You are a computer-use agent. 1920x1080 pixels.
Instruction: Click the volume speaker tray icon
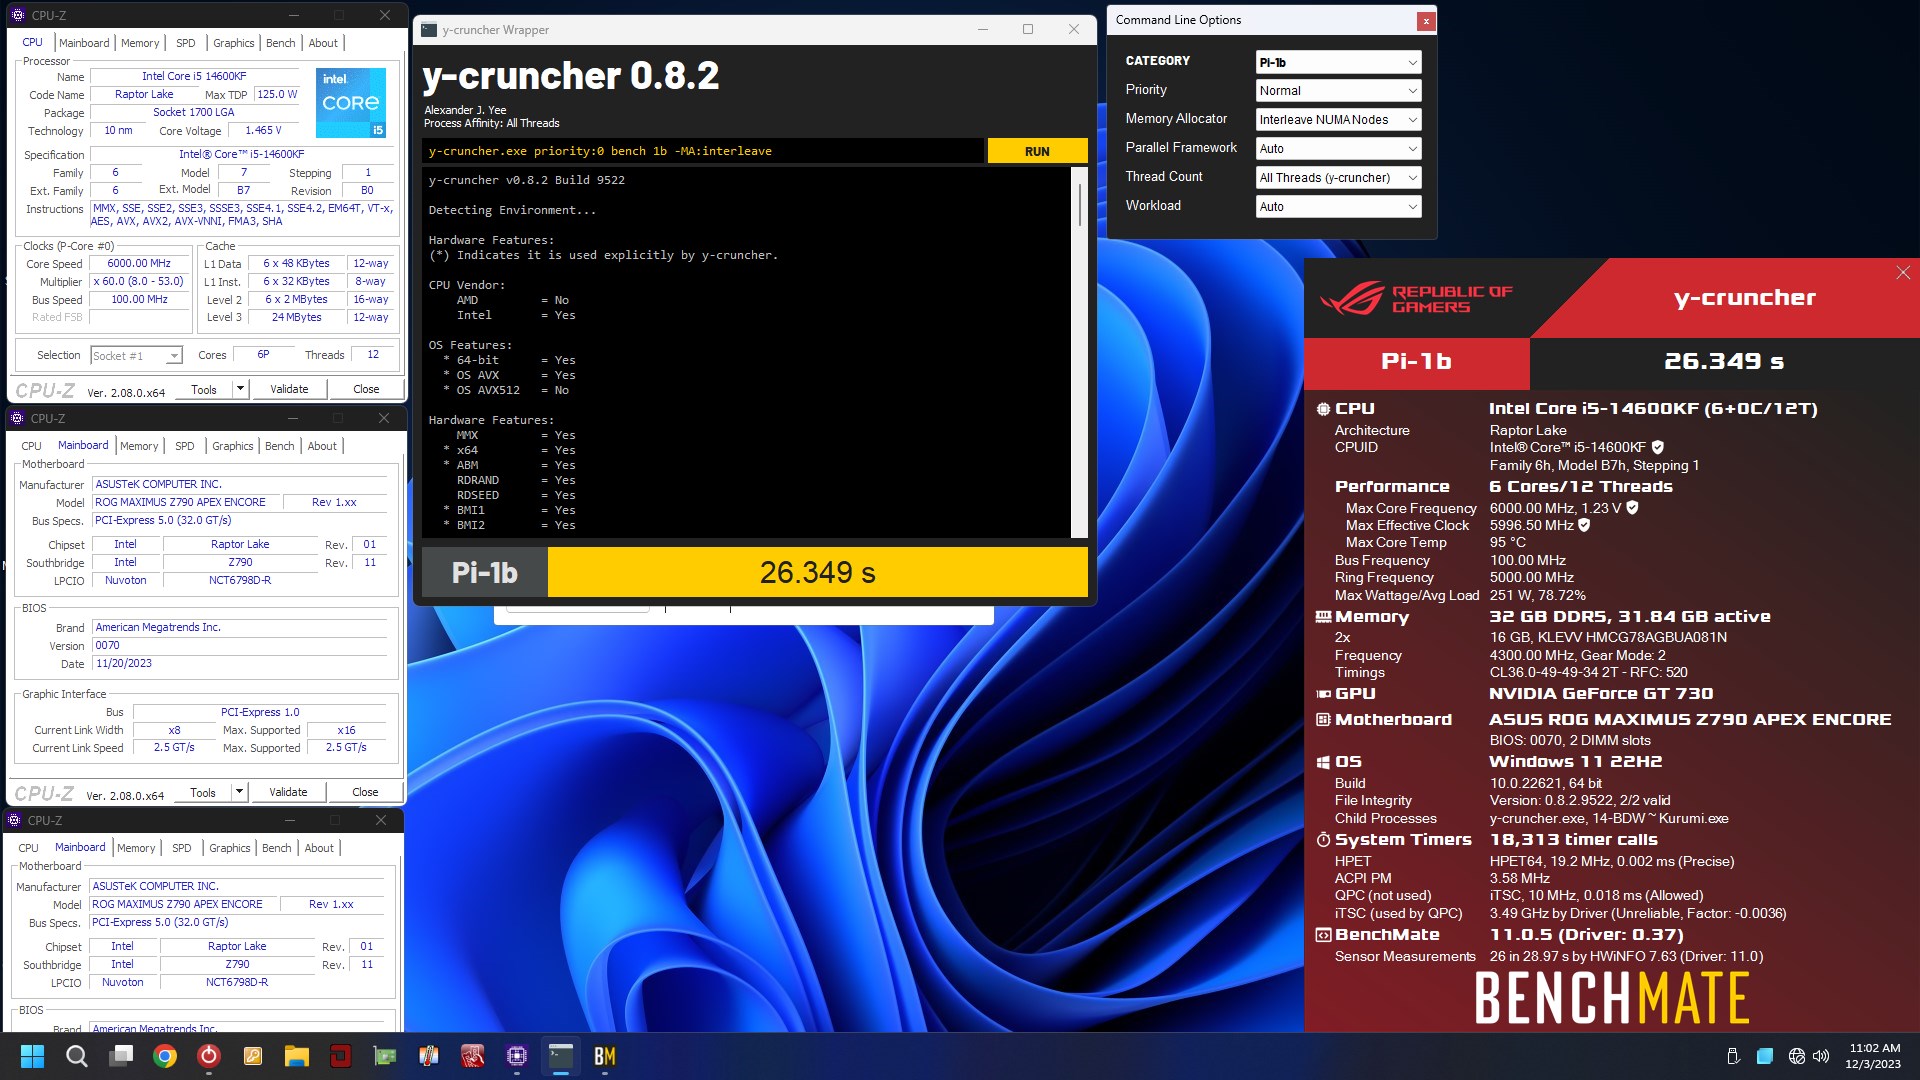coord(1821,1056)
